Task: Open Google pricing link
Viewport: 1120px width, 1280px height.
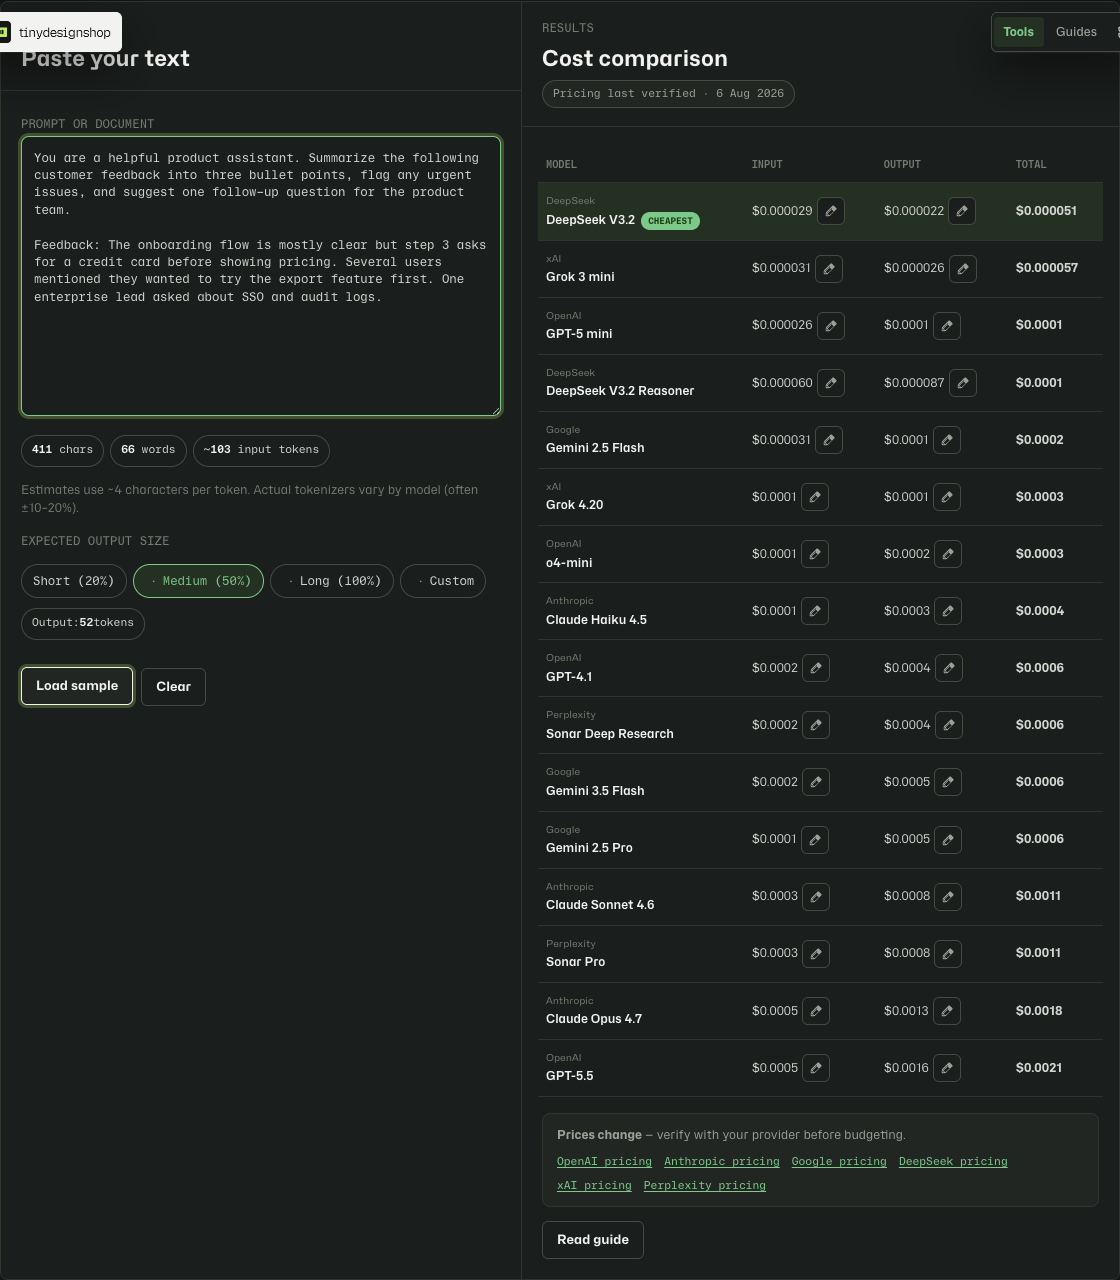Action: click(839, 1162)
